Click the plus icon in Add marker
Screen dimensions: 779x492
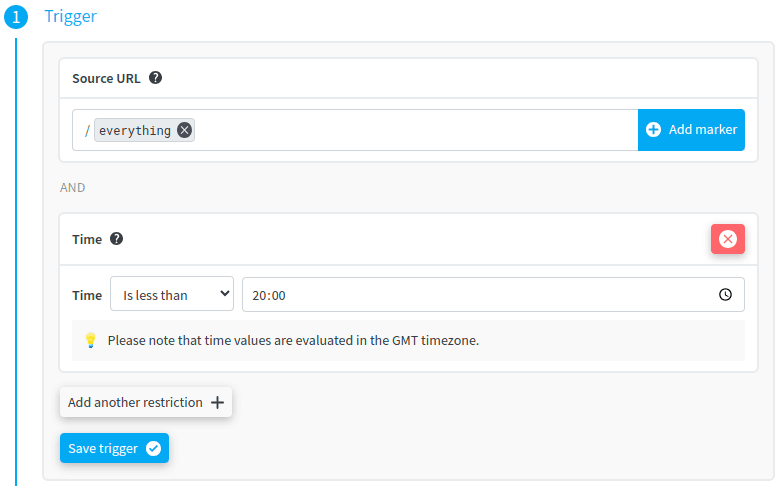(653, 130)
